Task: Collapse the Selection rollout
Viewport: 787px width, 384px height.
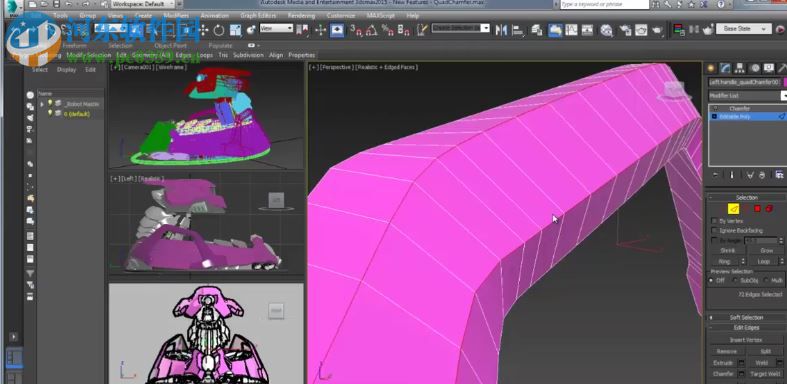Action: click(x=746, y=197)
